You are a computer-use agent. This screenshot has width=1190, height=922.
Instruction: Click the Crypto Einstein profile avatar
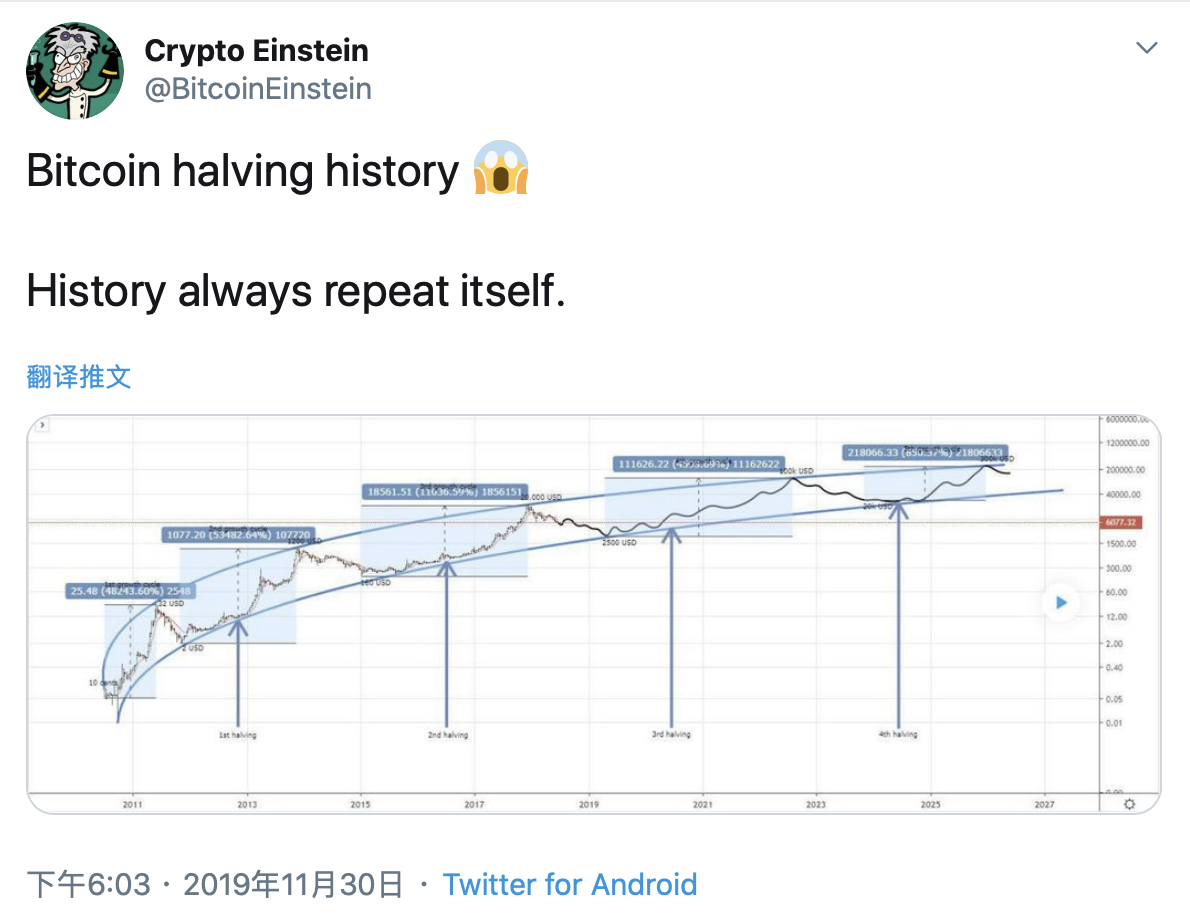click(75, 70)
